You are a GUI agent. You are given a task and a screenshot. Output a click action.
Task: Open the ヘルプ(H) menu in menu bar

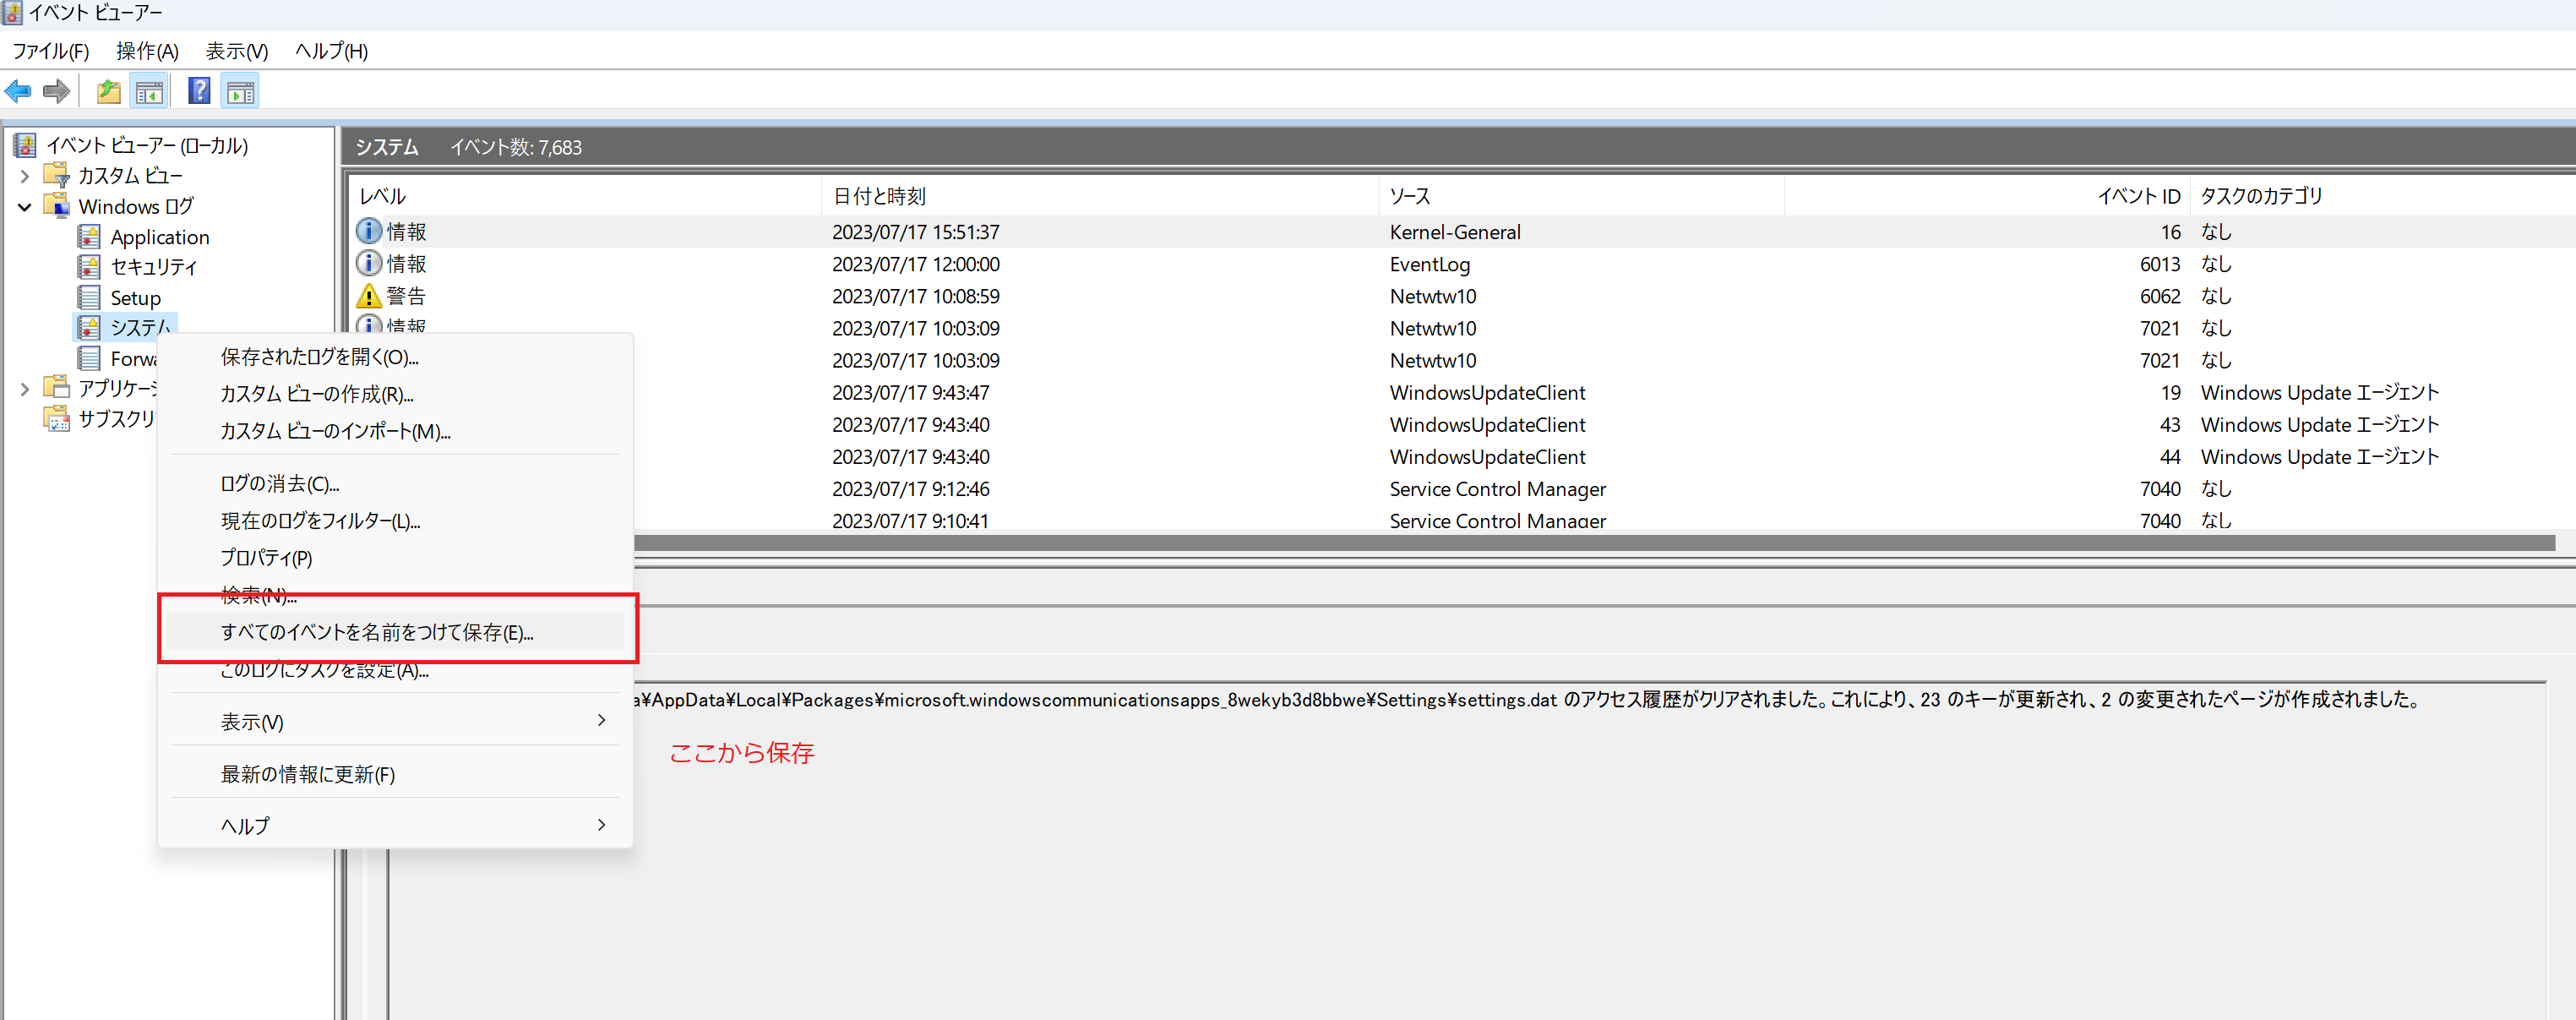(331, 51)
